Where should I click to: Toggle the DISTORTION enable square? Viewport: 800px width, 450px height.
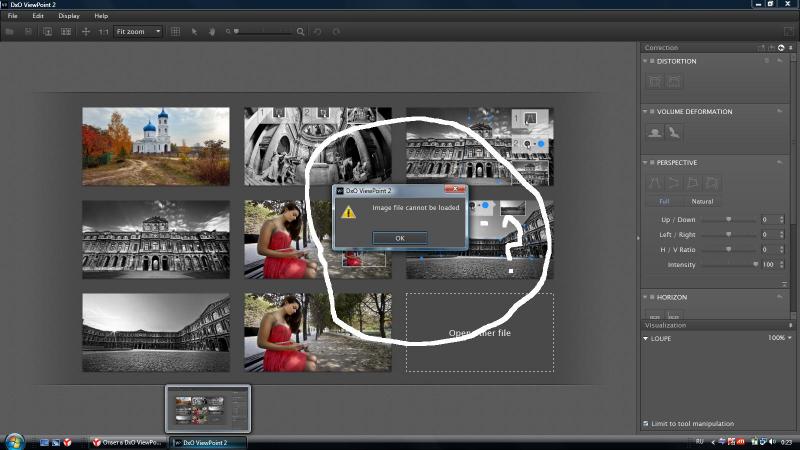(652, 61)
